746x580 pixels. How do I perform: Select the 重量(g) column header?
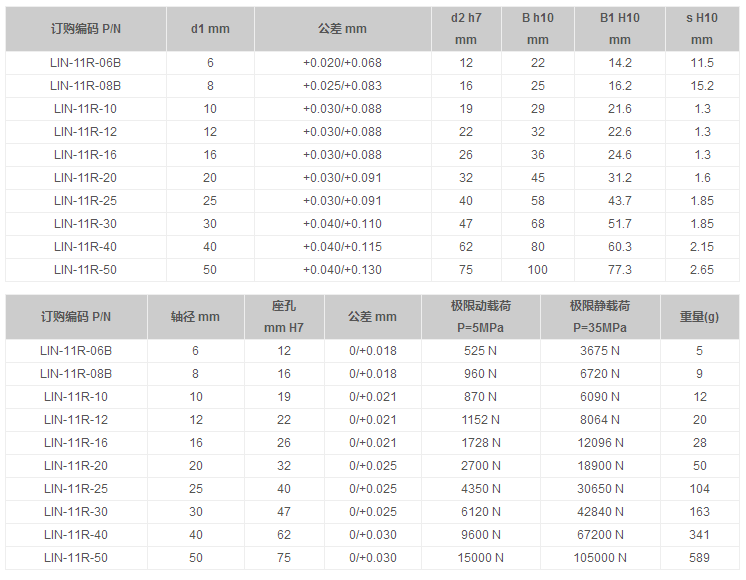(700, 317)
